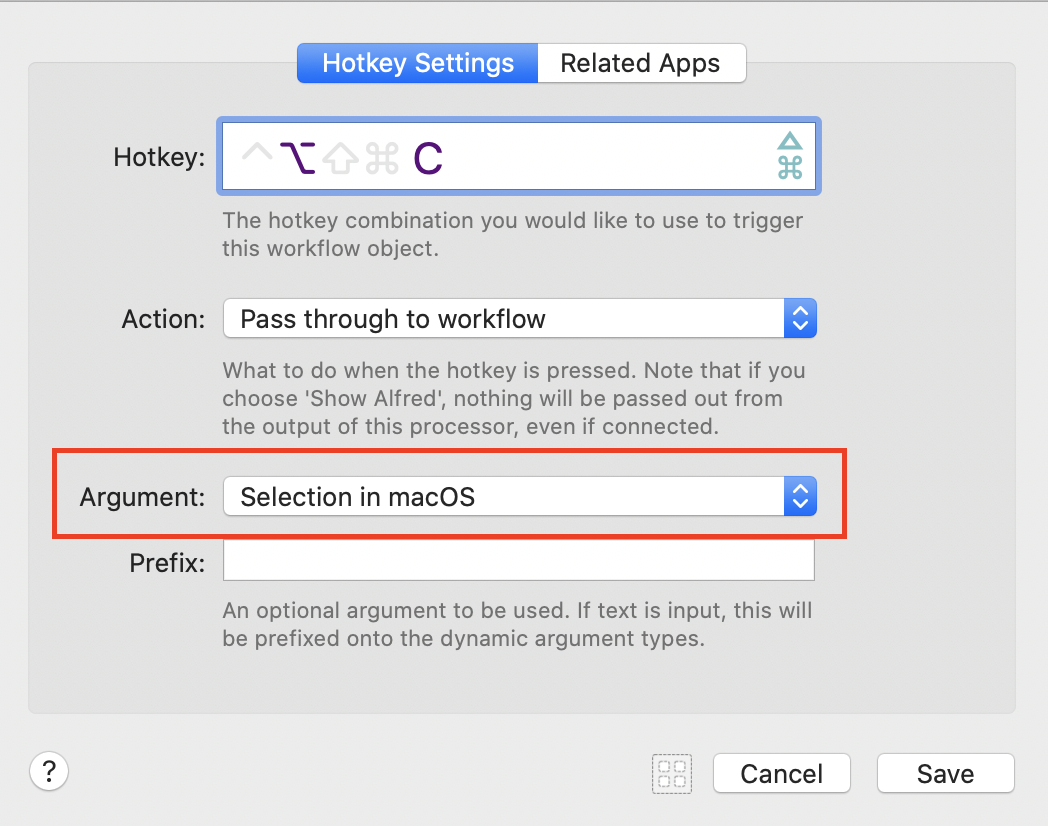
Task: Switch to the Related Apps tab
Action: tap(641, 63)
